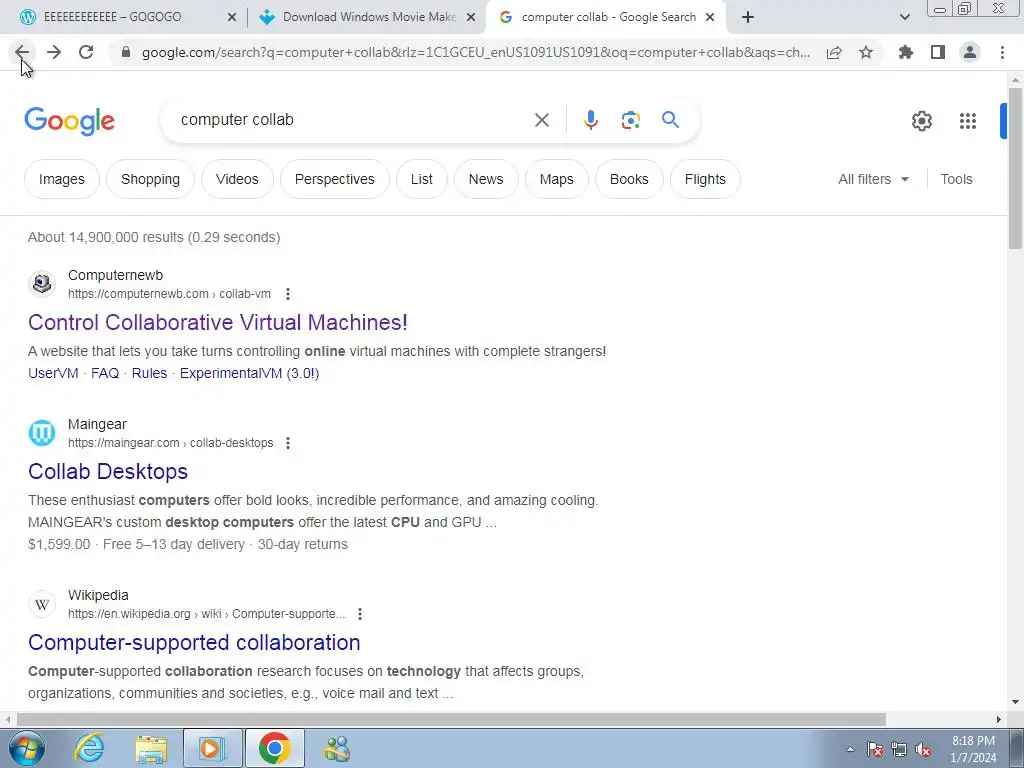
Task: Share this page using the share icon
Action: point(834,52)
